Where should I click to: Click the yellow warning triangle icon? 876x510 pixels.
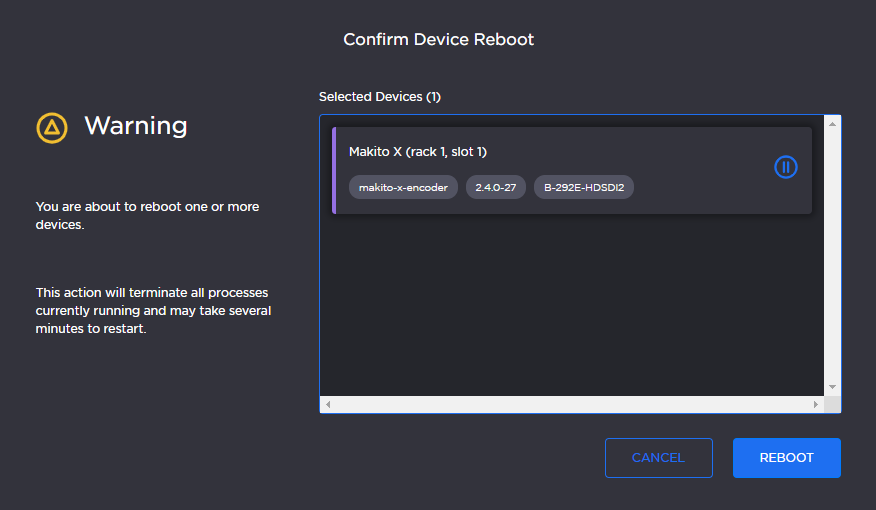click(52, 127)
